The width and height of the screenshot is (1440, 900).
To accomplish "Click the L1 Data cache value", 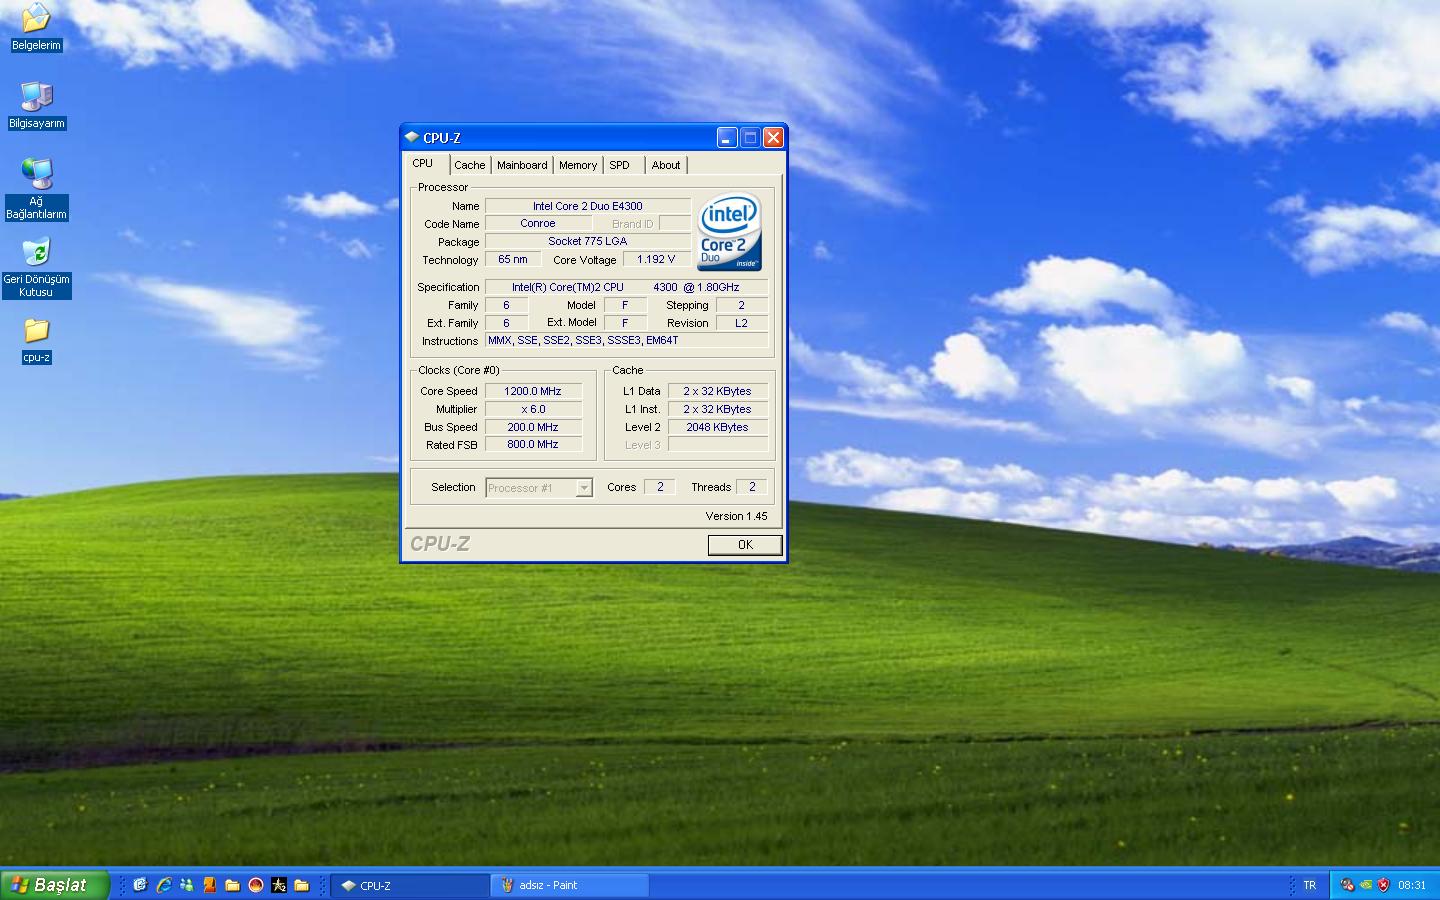I will pyautogui.click(x=718, y=391).
